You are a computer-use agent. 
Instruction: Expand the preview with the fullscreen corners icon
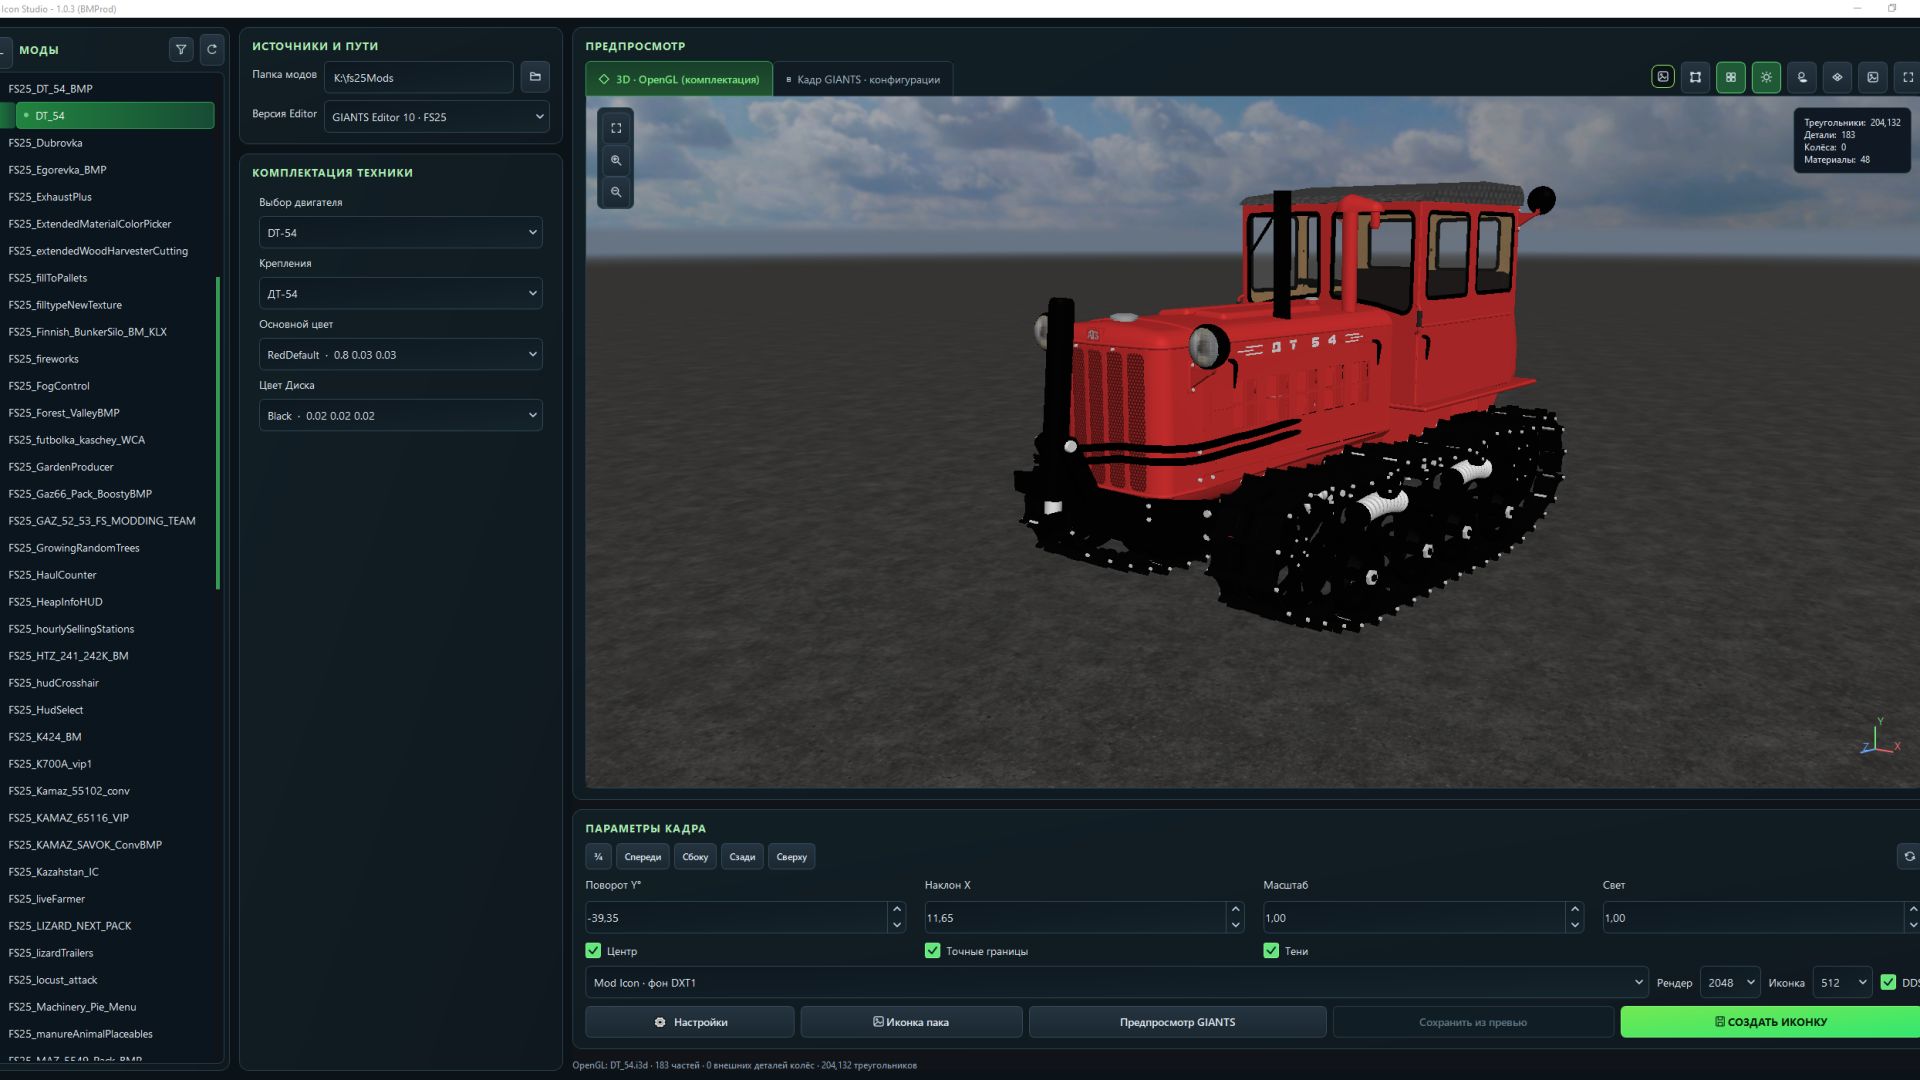click(1908, 77)
